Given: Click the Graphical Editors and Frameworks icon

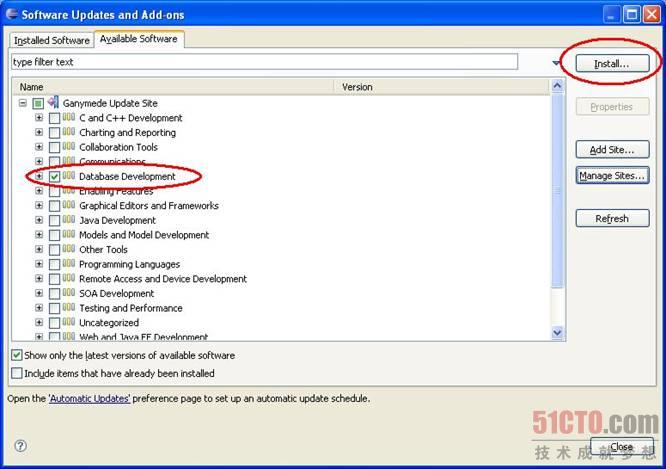Looking at the screenshot, I should pyautogui.click(x=69, y=205).
